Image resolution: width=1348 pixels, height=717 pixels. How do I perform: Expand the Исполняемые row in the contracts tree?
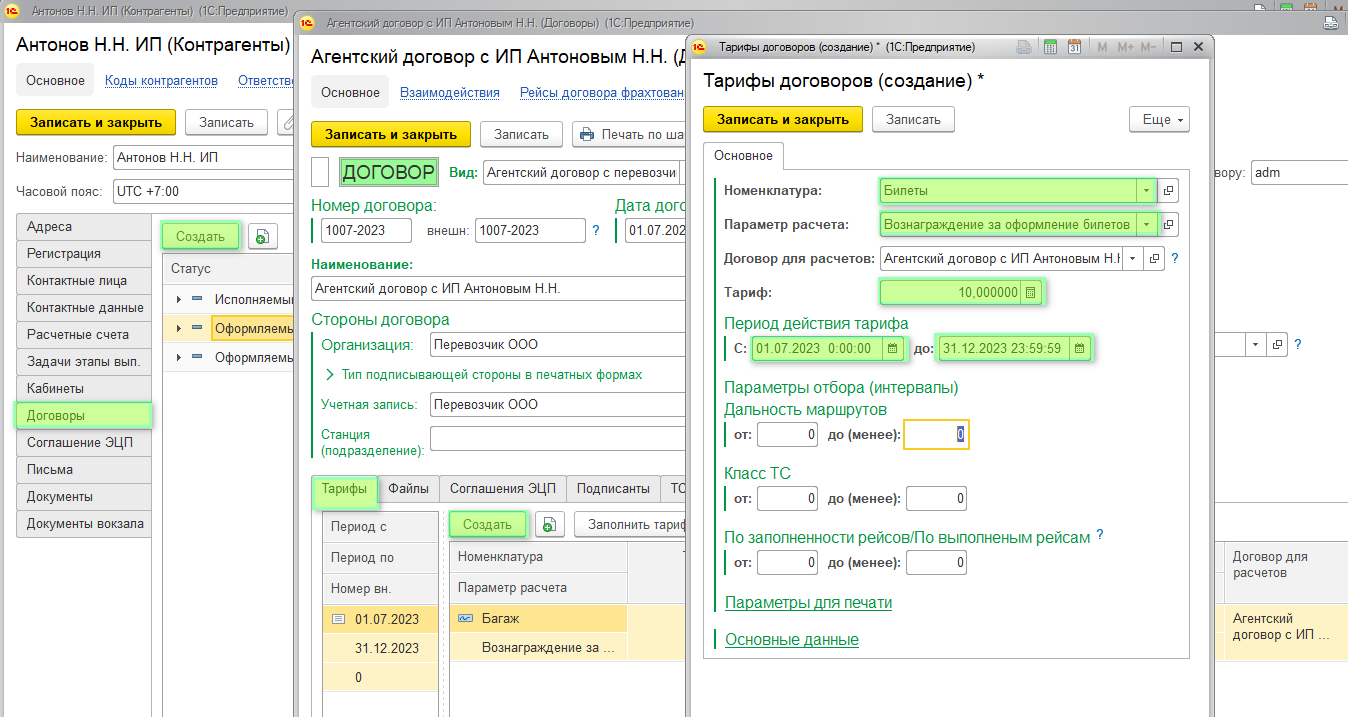179,299
